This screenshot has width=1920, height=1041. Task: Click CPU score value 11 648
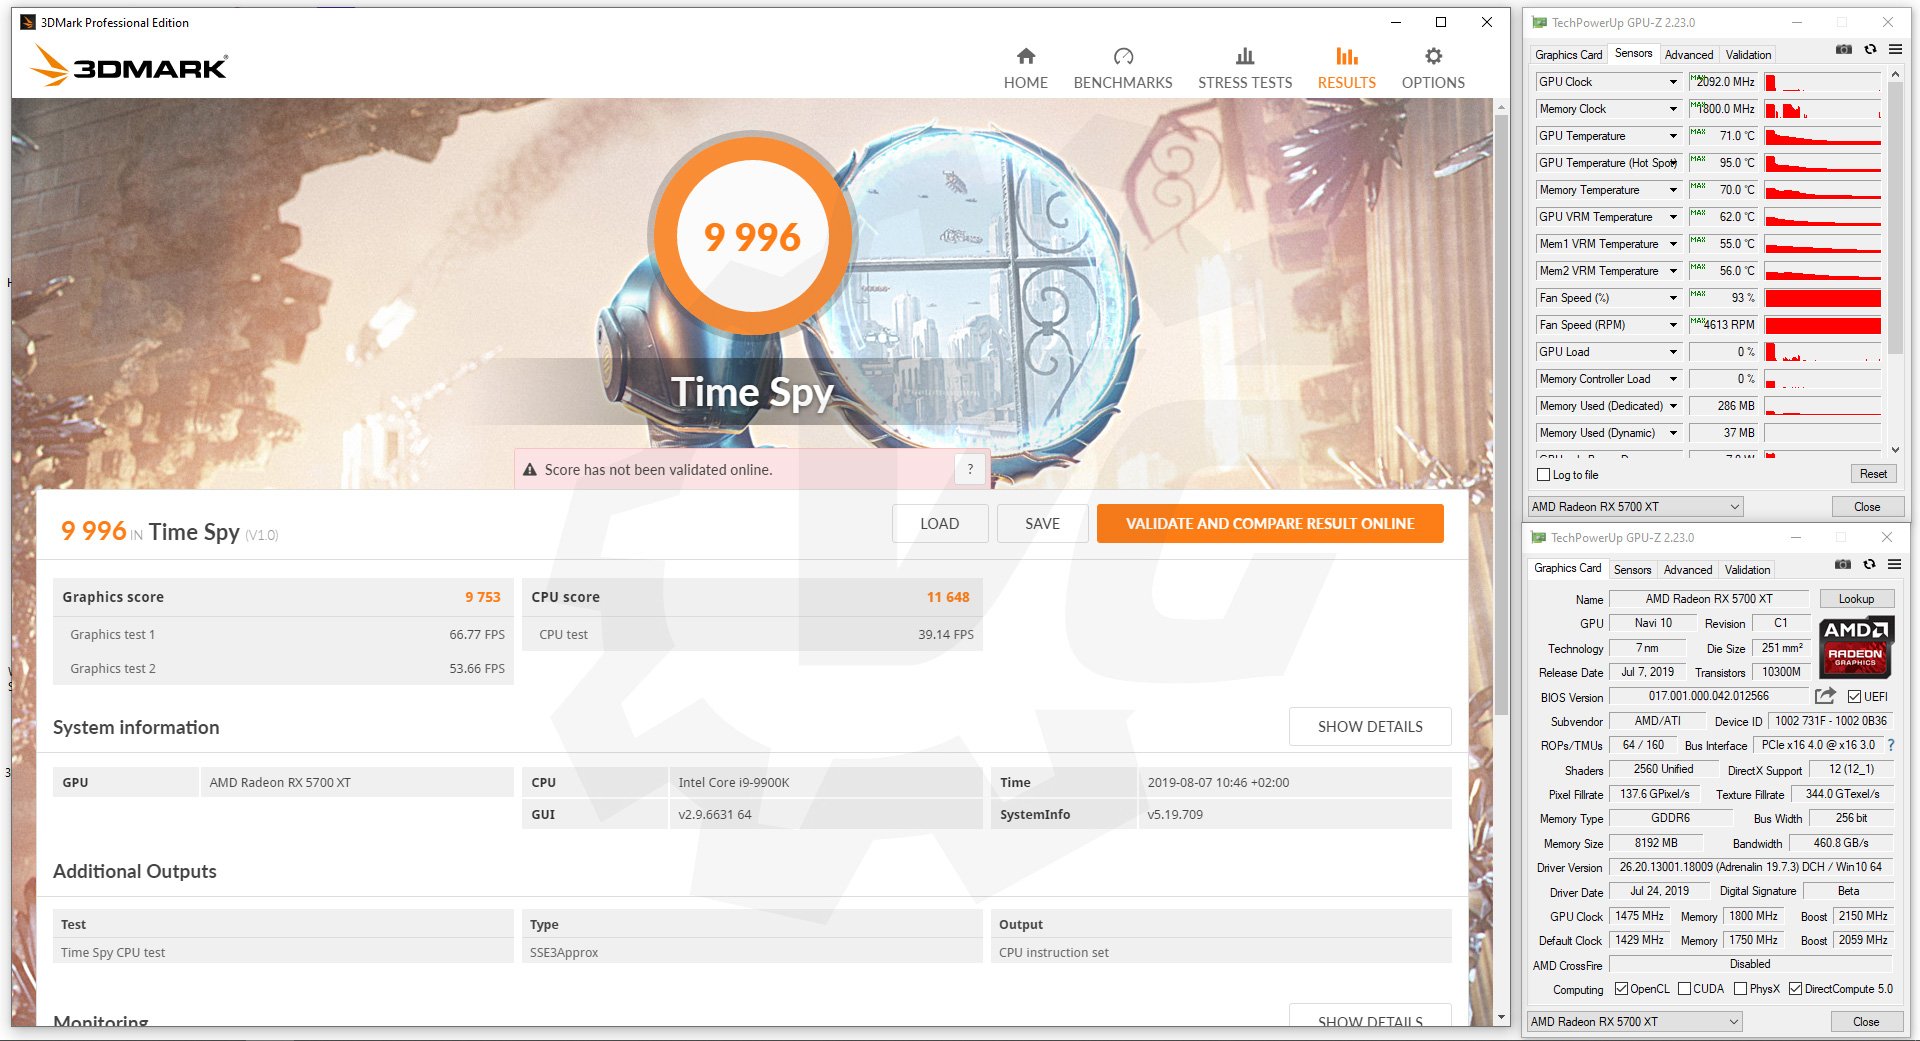tap(948, 597)
